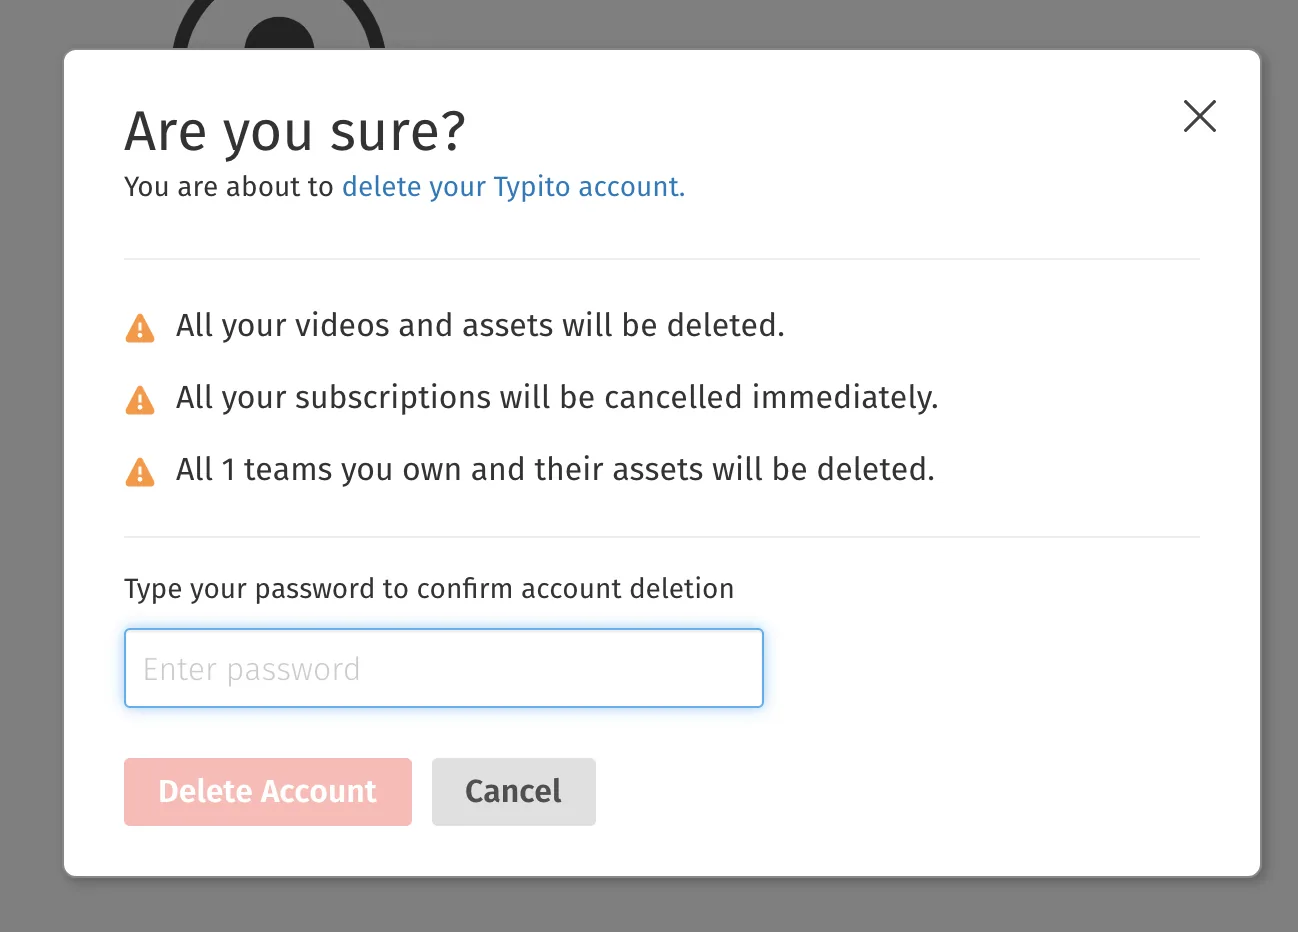
Task: Click the Cancel button
Action: pyautogui.click(x=514, y=792)
